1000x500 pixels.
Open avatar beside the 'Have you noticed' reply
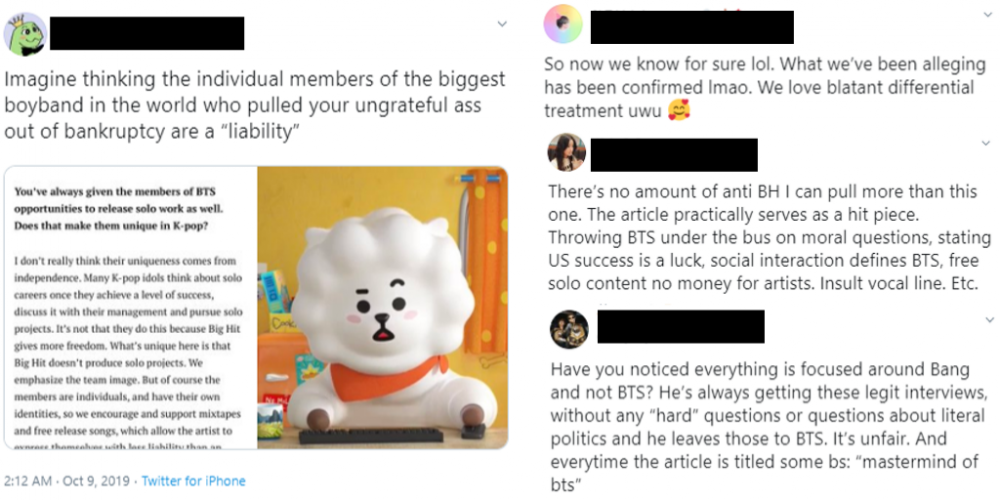(x=569, y=329)
